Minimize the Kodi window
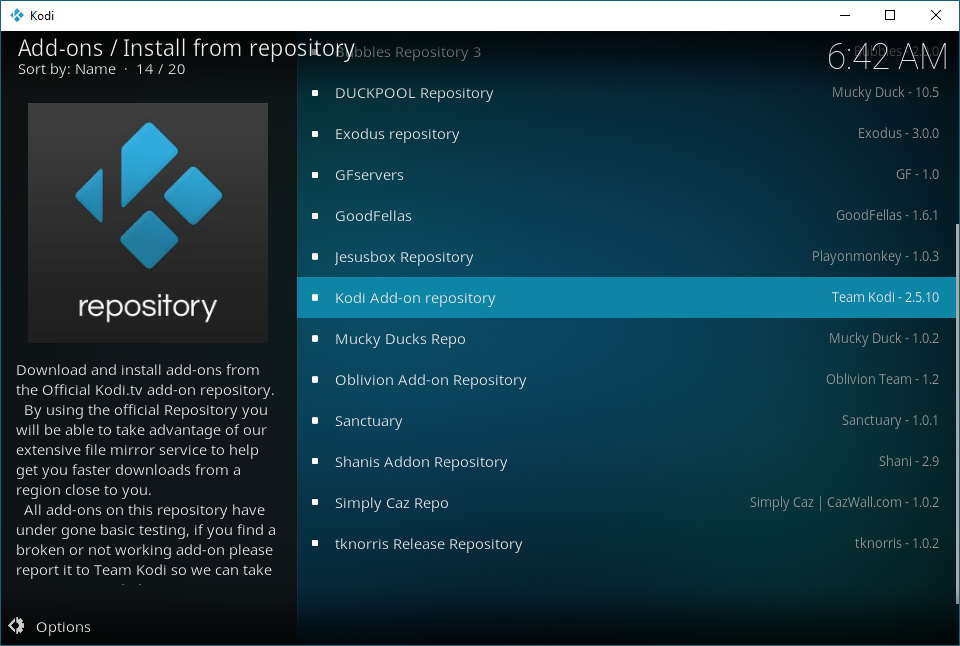 pos(845,15)
